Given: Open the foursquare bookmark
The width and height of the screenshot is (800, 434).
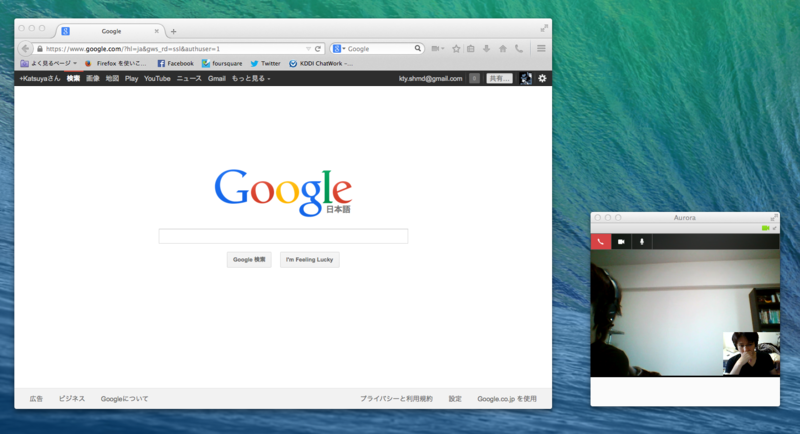Looking at the screenshot, I should click(222, 63).
